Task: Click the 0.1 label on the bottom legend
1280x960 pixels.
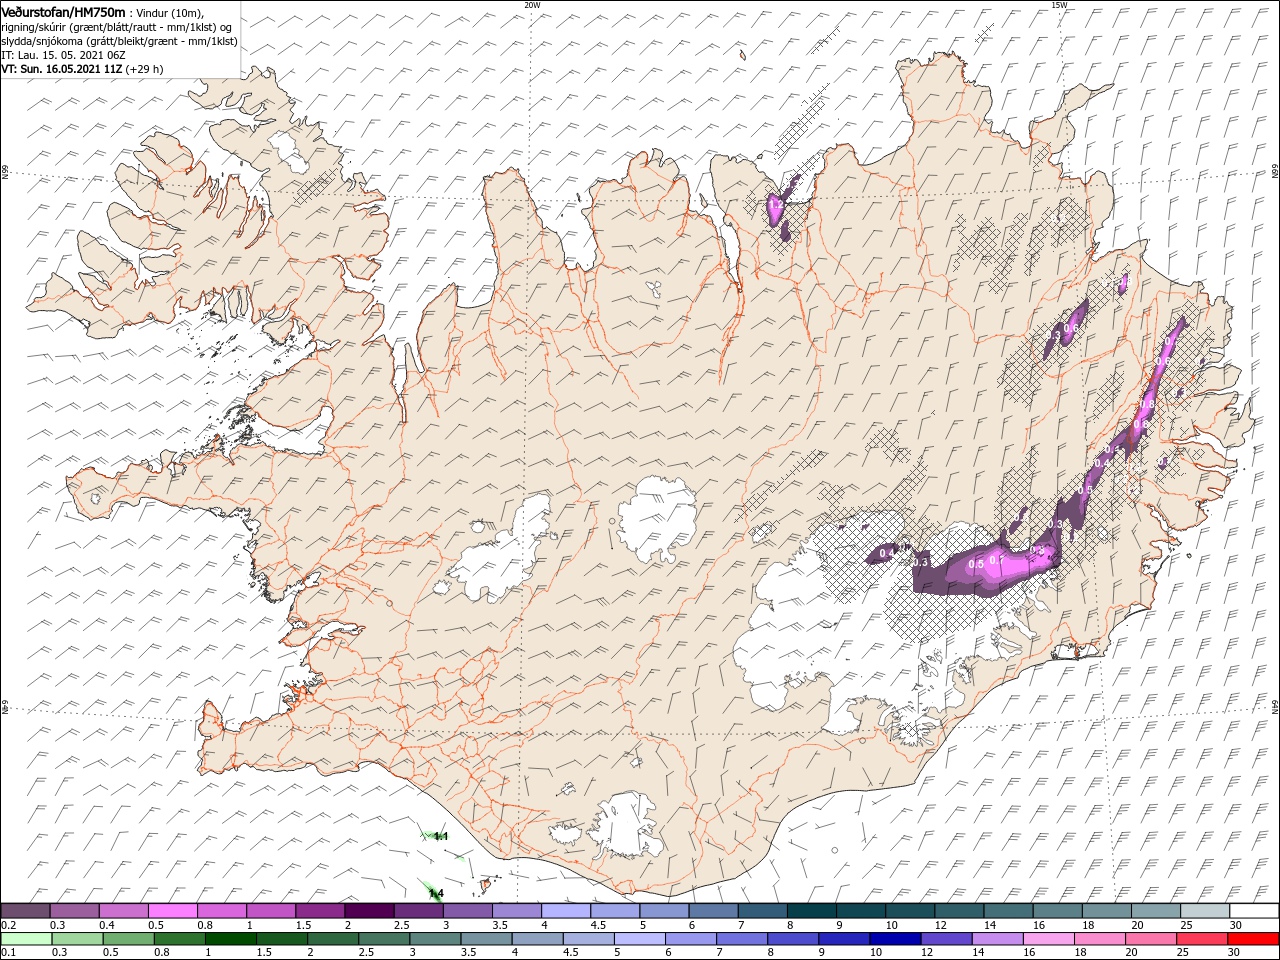Action: [x=7, y=953]
